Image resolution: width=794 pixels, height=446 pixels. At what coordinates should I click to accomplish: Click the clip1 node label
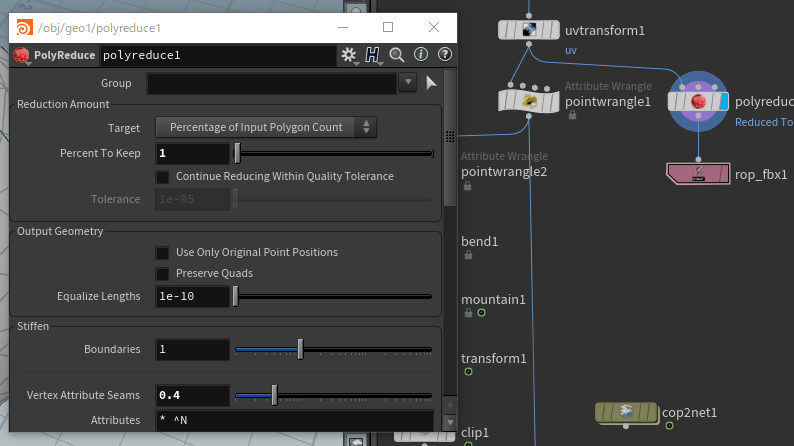[x=475, y=433]
